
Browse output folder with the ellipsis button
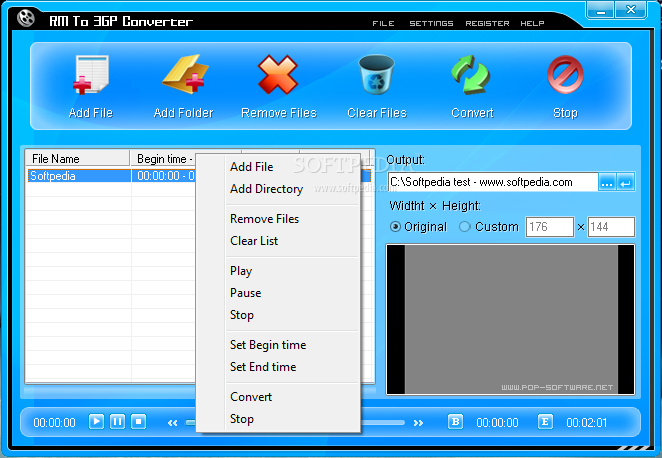[x=607, y=183]
